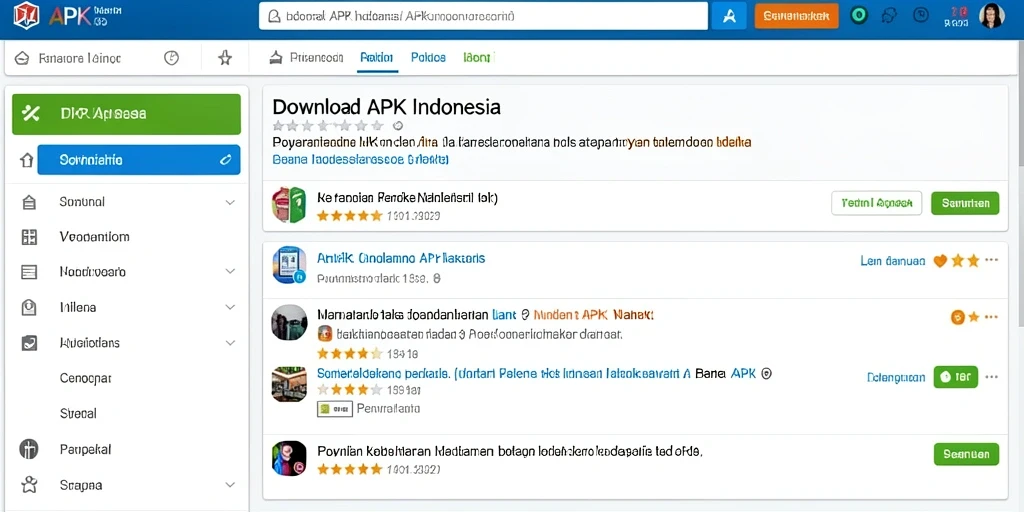Image resolution: width=1024 pixels, height=512 pixels.
Task: Open the chat bubbles icon in header
Action: point(889,16)
